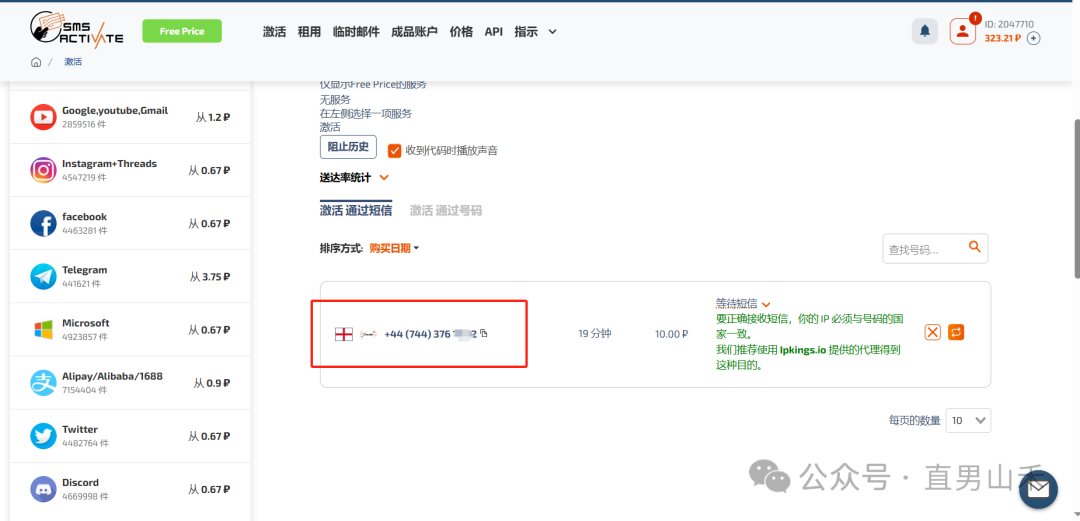Viewport: 1080px width, 521px height.
Task: Expand the 等待短信 status dropdown
Action: [x=766, y=304]
